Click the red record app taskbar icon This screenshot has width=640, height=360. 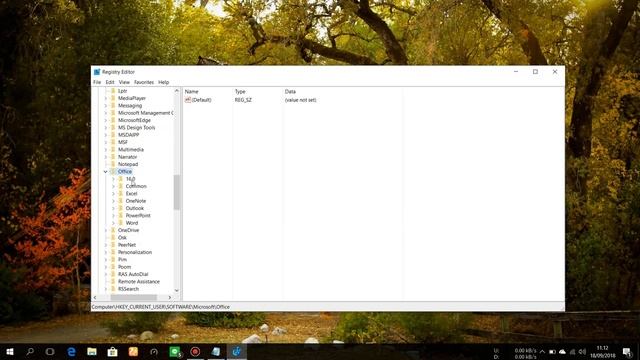195,351
